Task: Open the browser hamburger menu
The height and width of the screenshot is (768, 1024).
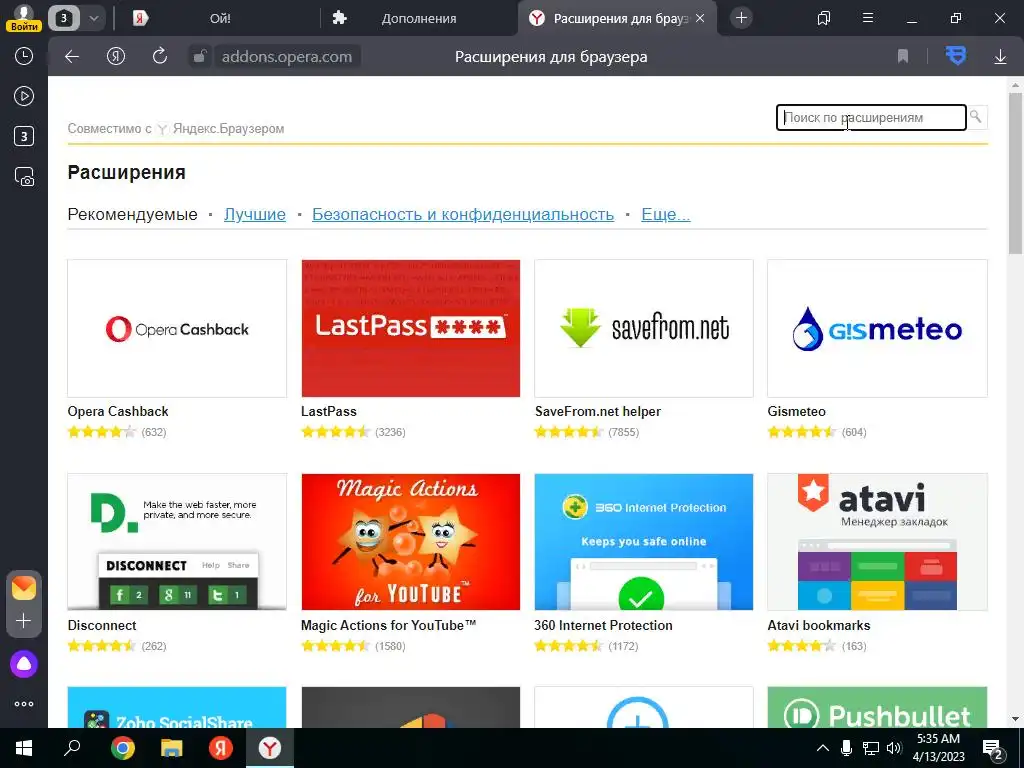Action: coord(868,18)
